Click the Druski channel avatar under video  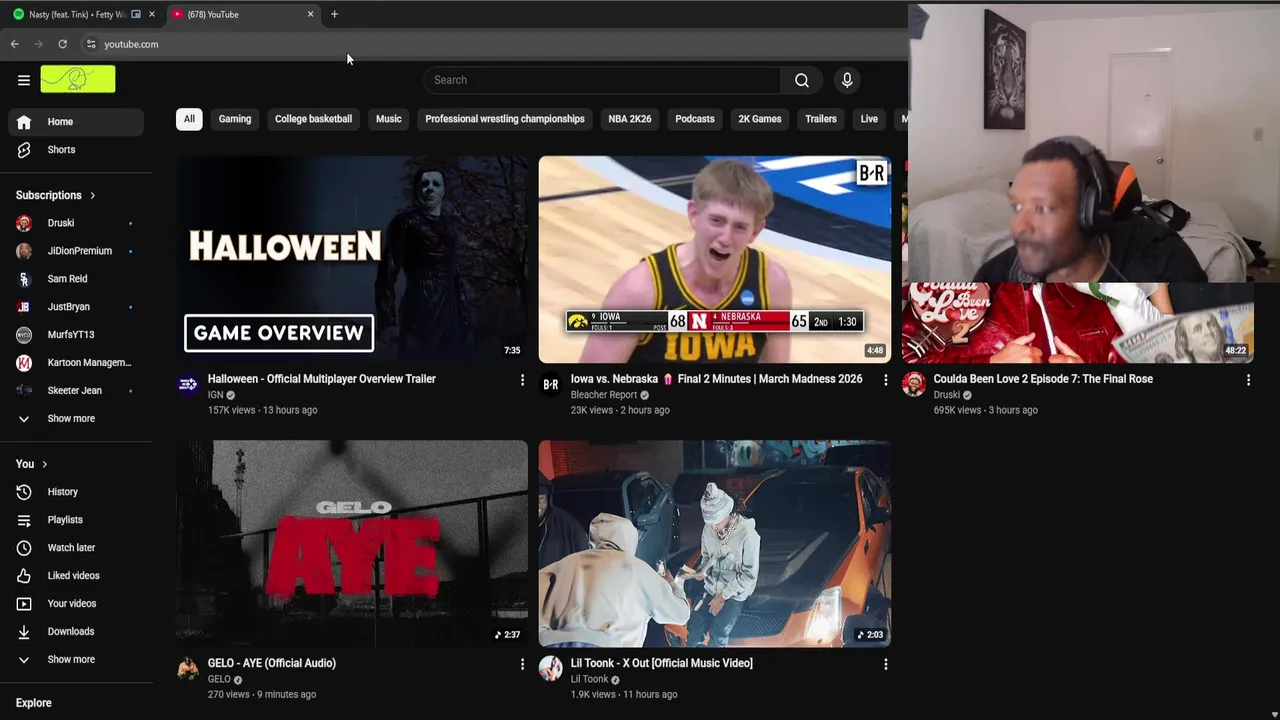(914, 385)
